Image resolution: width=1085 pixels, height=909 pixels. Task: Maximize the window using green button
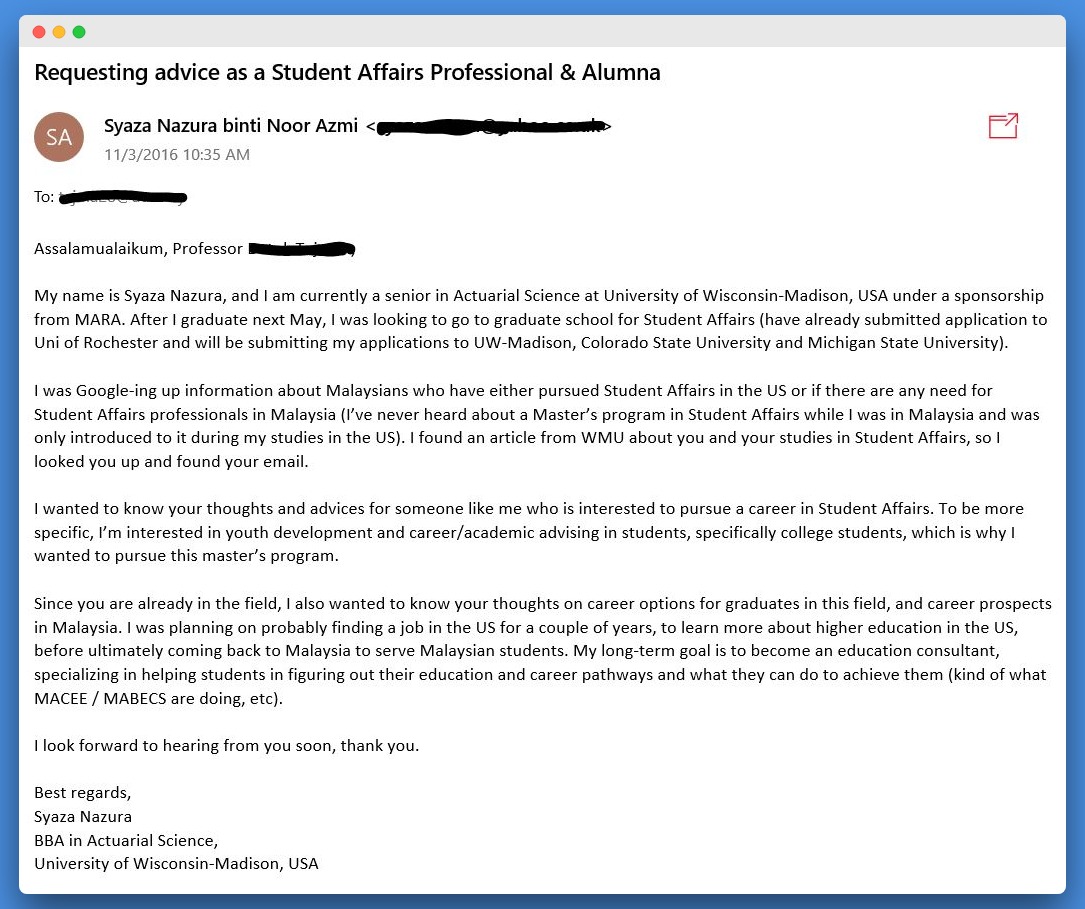point(79,32)
